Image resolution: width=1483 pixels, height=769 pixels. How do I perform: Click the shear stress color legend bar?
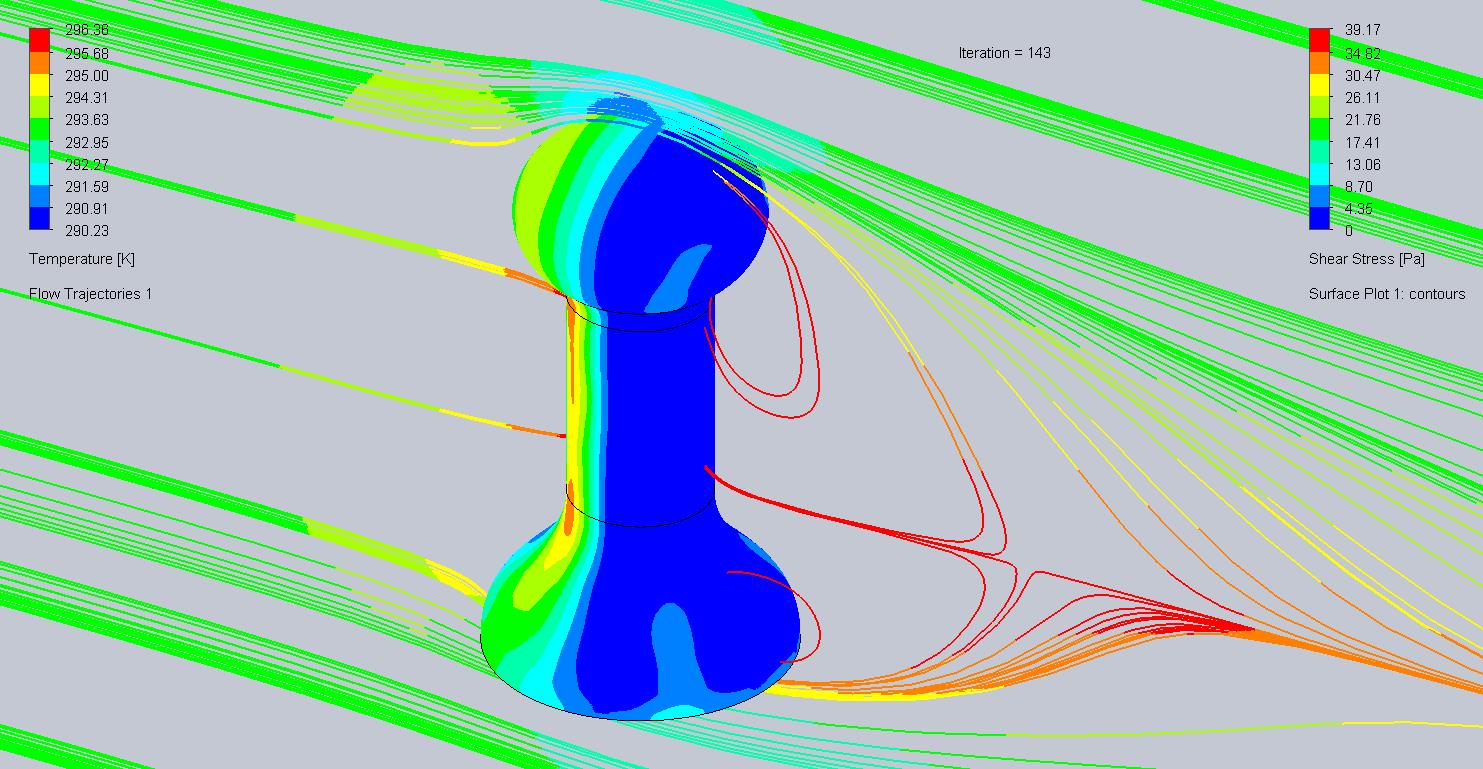coord(1319,130)
